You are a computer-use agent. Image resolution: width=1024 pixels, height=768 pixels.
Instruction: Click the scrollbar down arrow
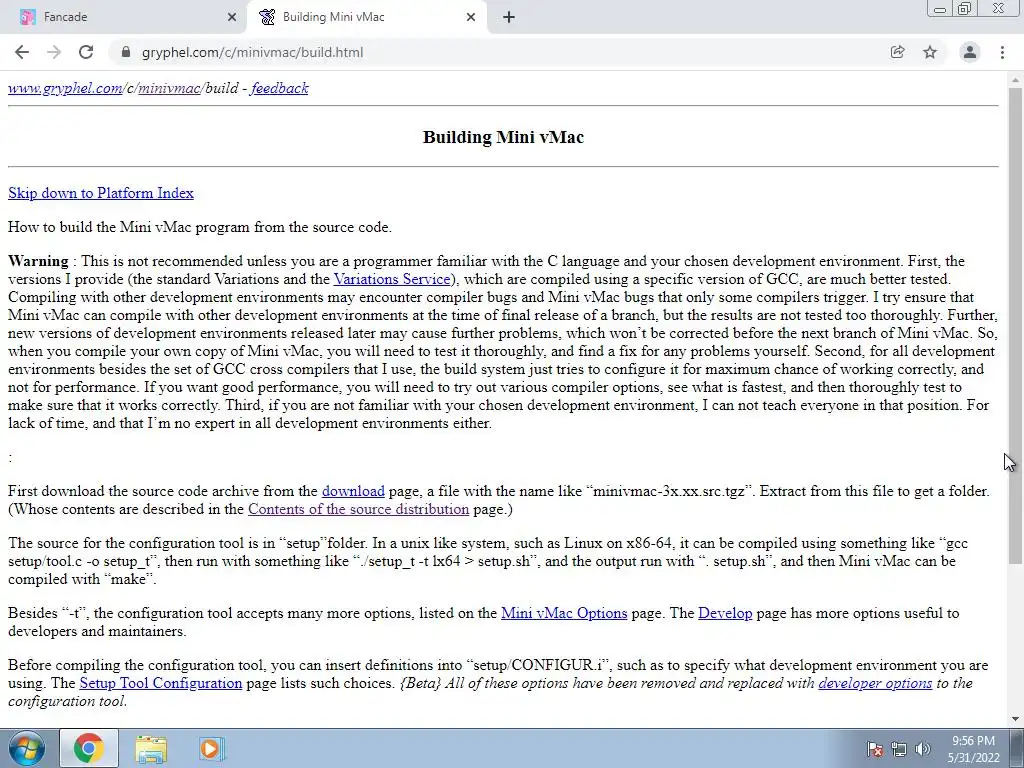(x=1016, y=719)
